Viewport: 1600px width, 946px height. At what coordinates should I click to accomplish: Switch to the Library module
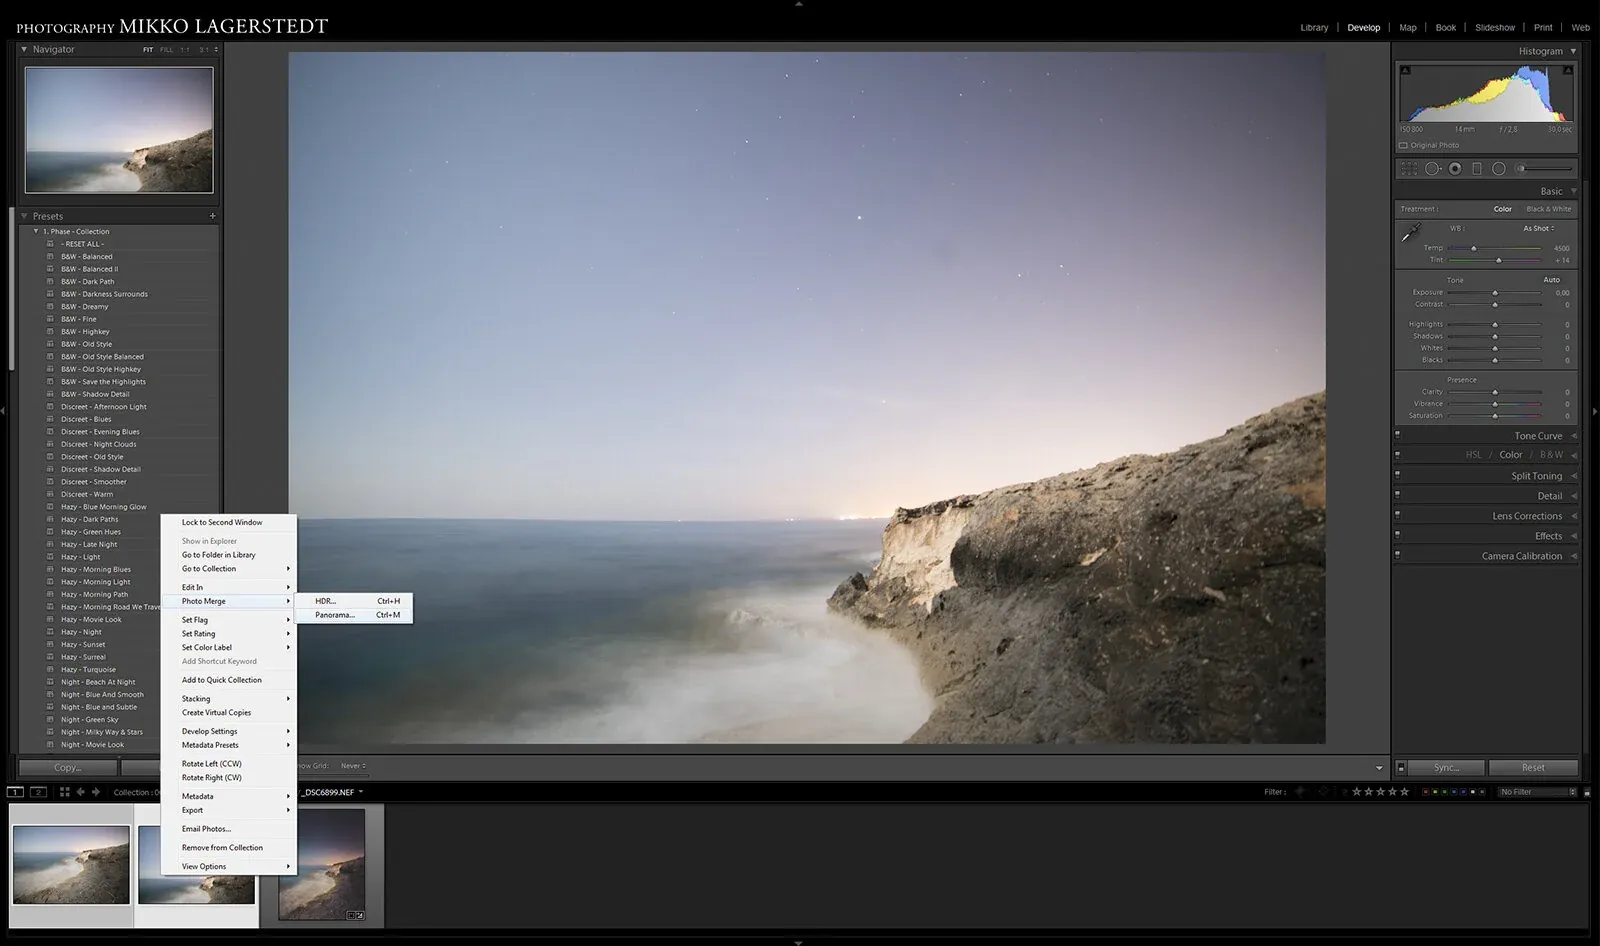[1314, 27]
